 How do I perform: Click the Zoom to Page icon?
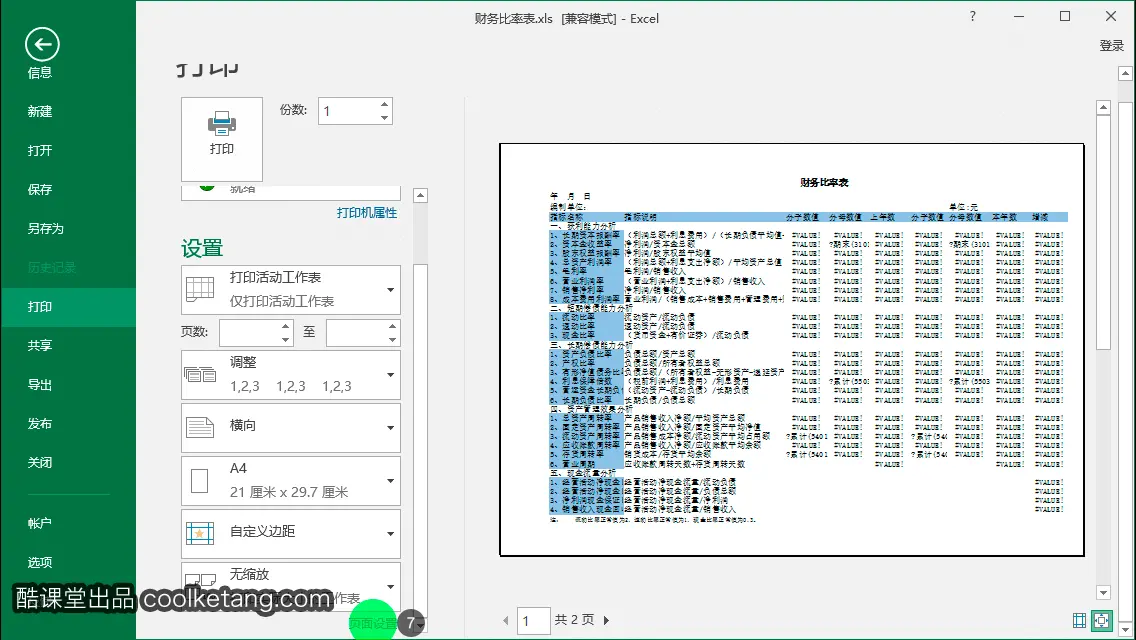[x=1102, y=620]
